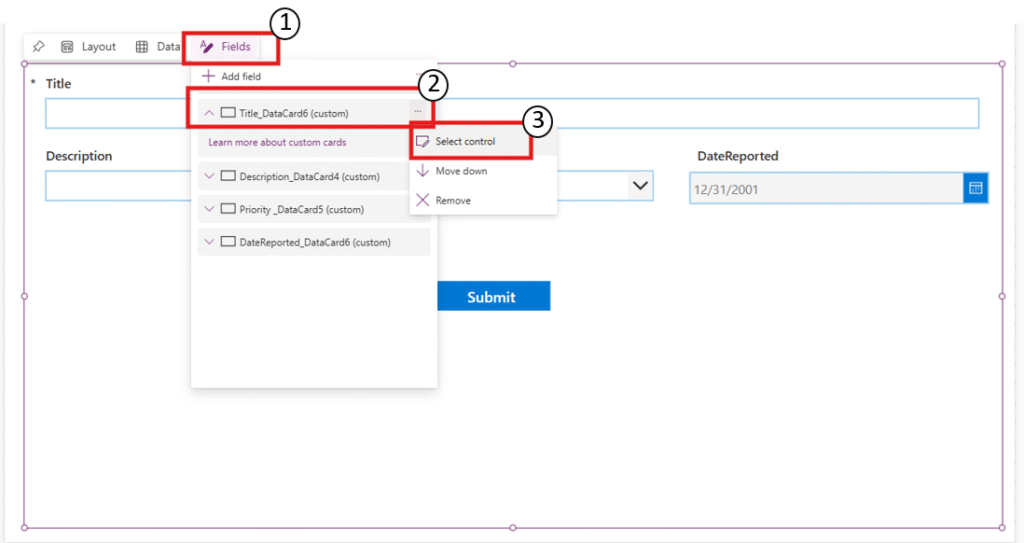Click the Description field label

click(79, 156)
